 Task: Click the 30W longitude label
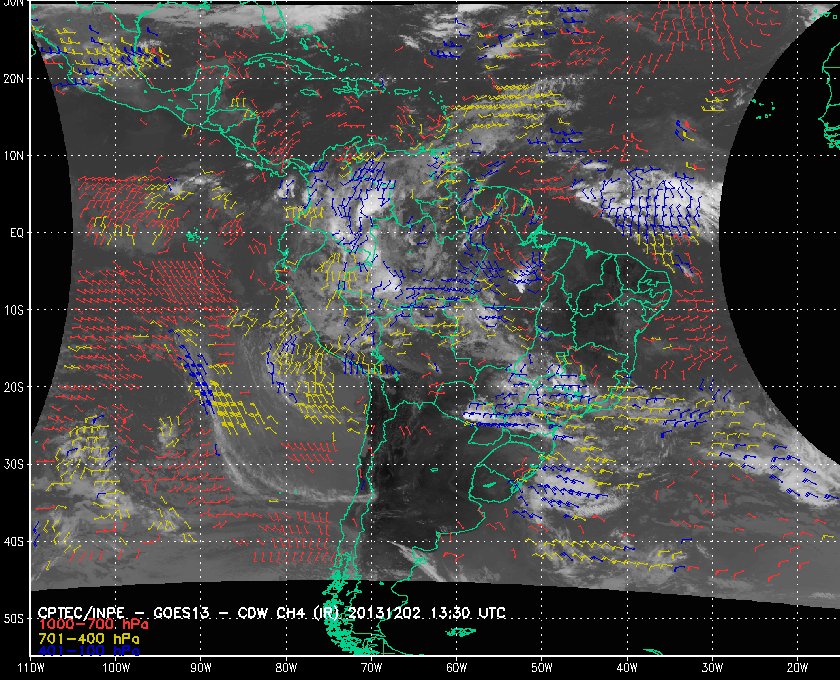[x=712, y=668]
